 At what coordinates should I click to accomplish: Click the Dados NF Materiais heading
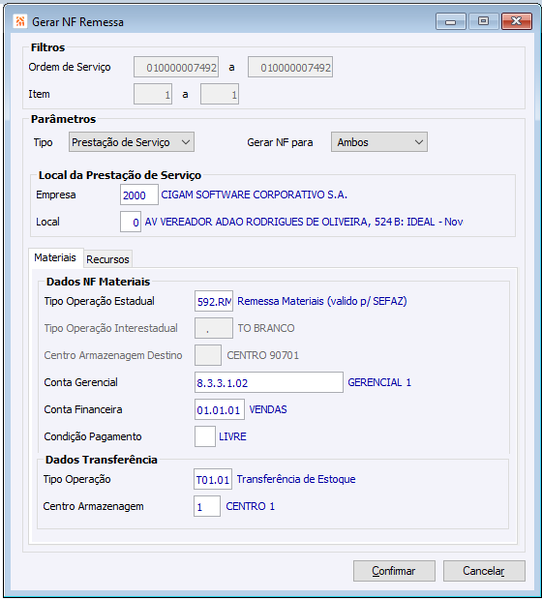tap(98, 282)
